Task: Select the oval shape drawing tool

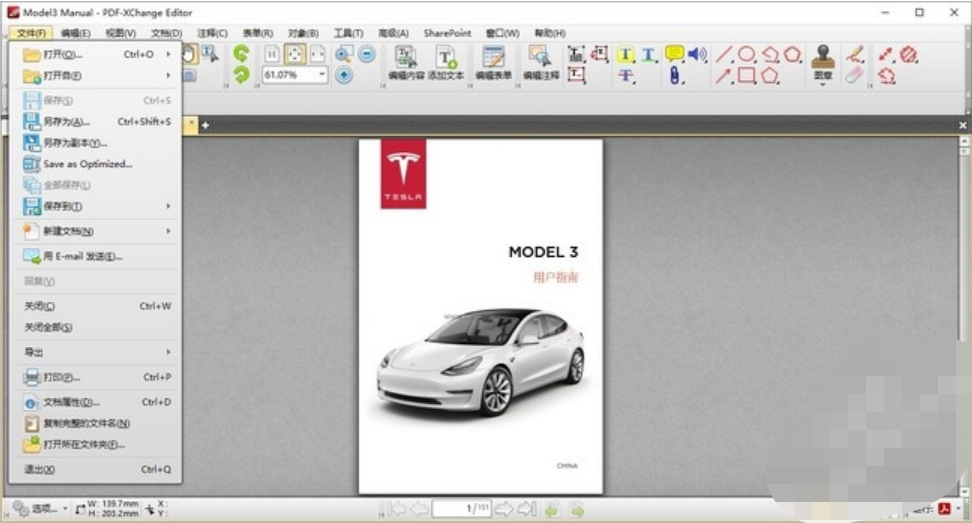Action: coord(747,54)
